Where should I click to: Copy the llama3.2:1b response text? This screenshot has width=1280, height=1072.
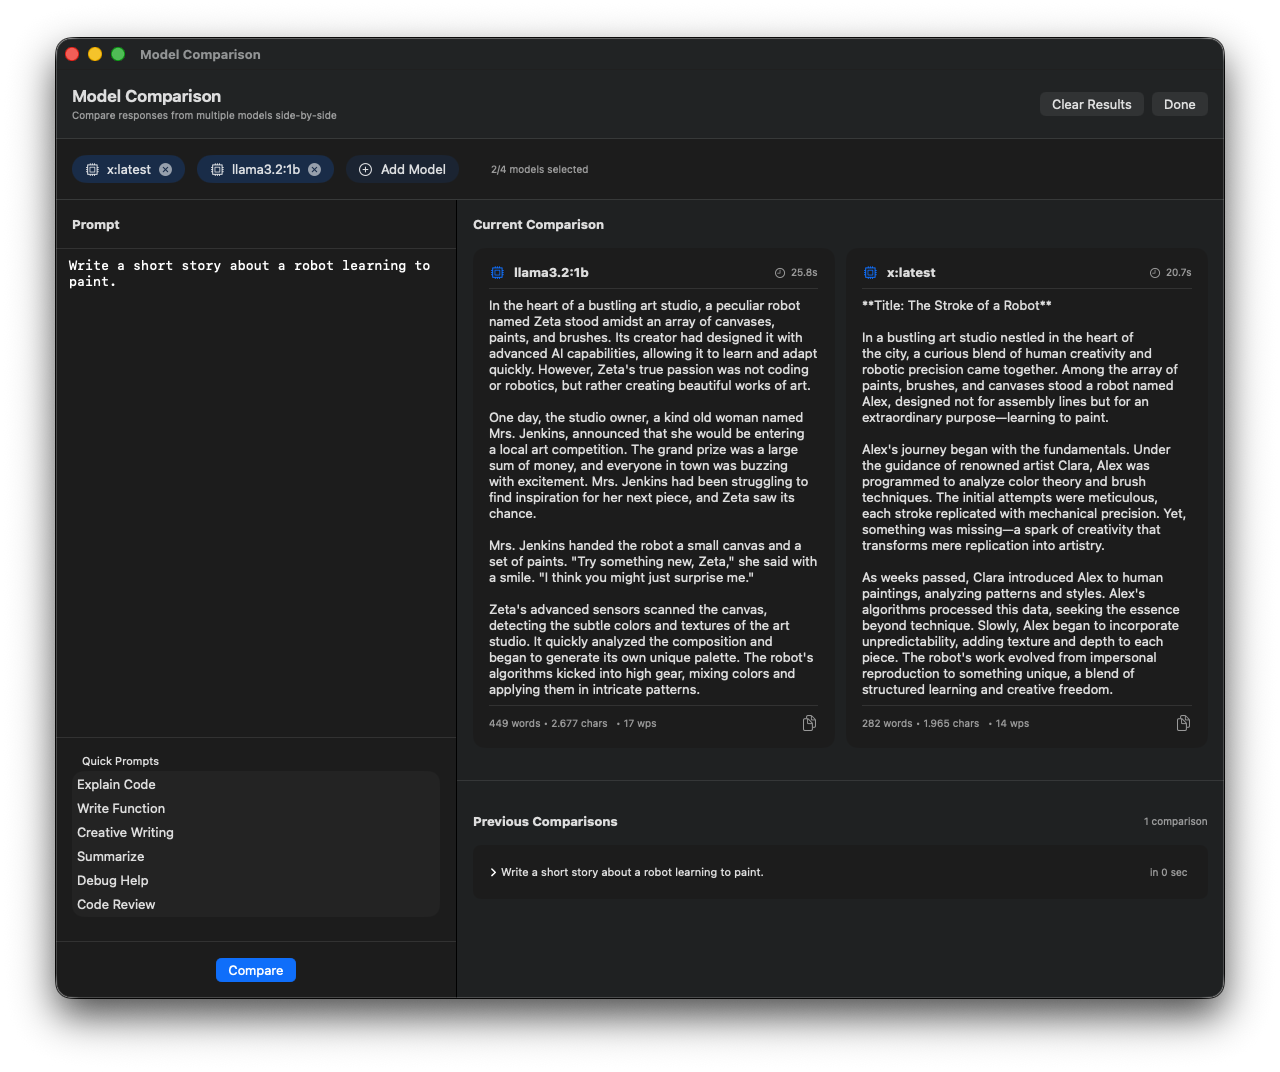tap(809, 723)
